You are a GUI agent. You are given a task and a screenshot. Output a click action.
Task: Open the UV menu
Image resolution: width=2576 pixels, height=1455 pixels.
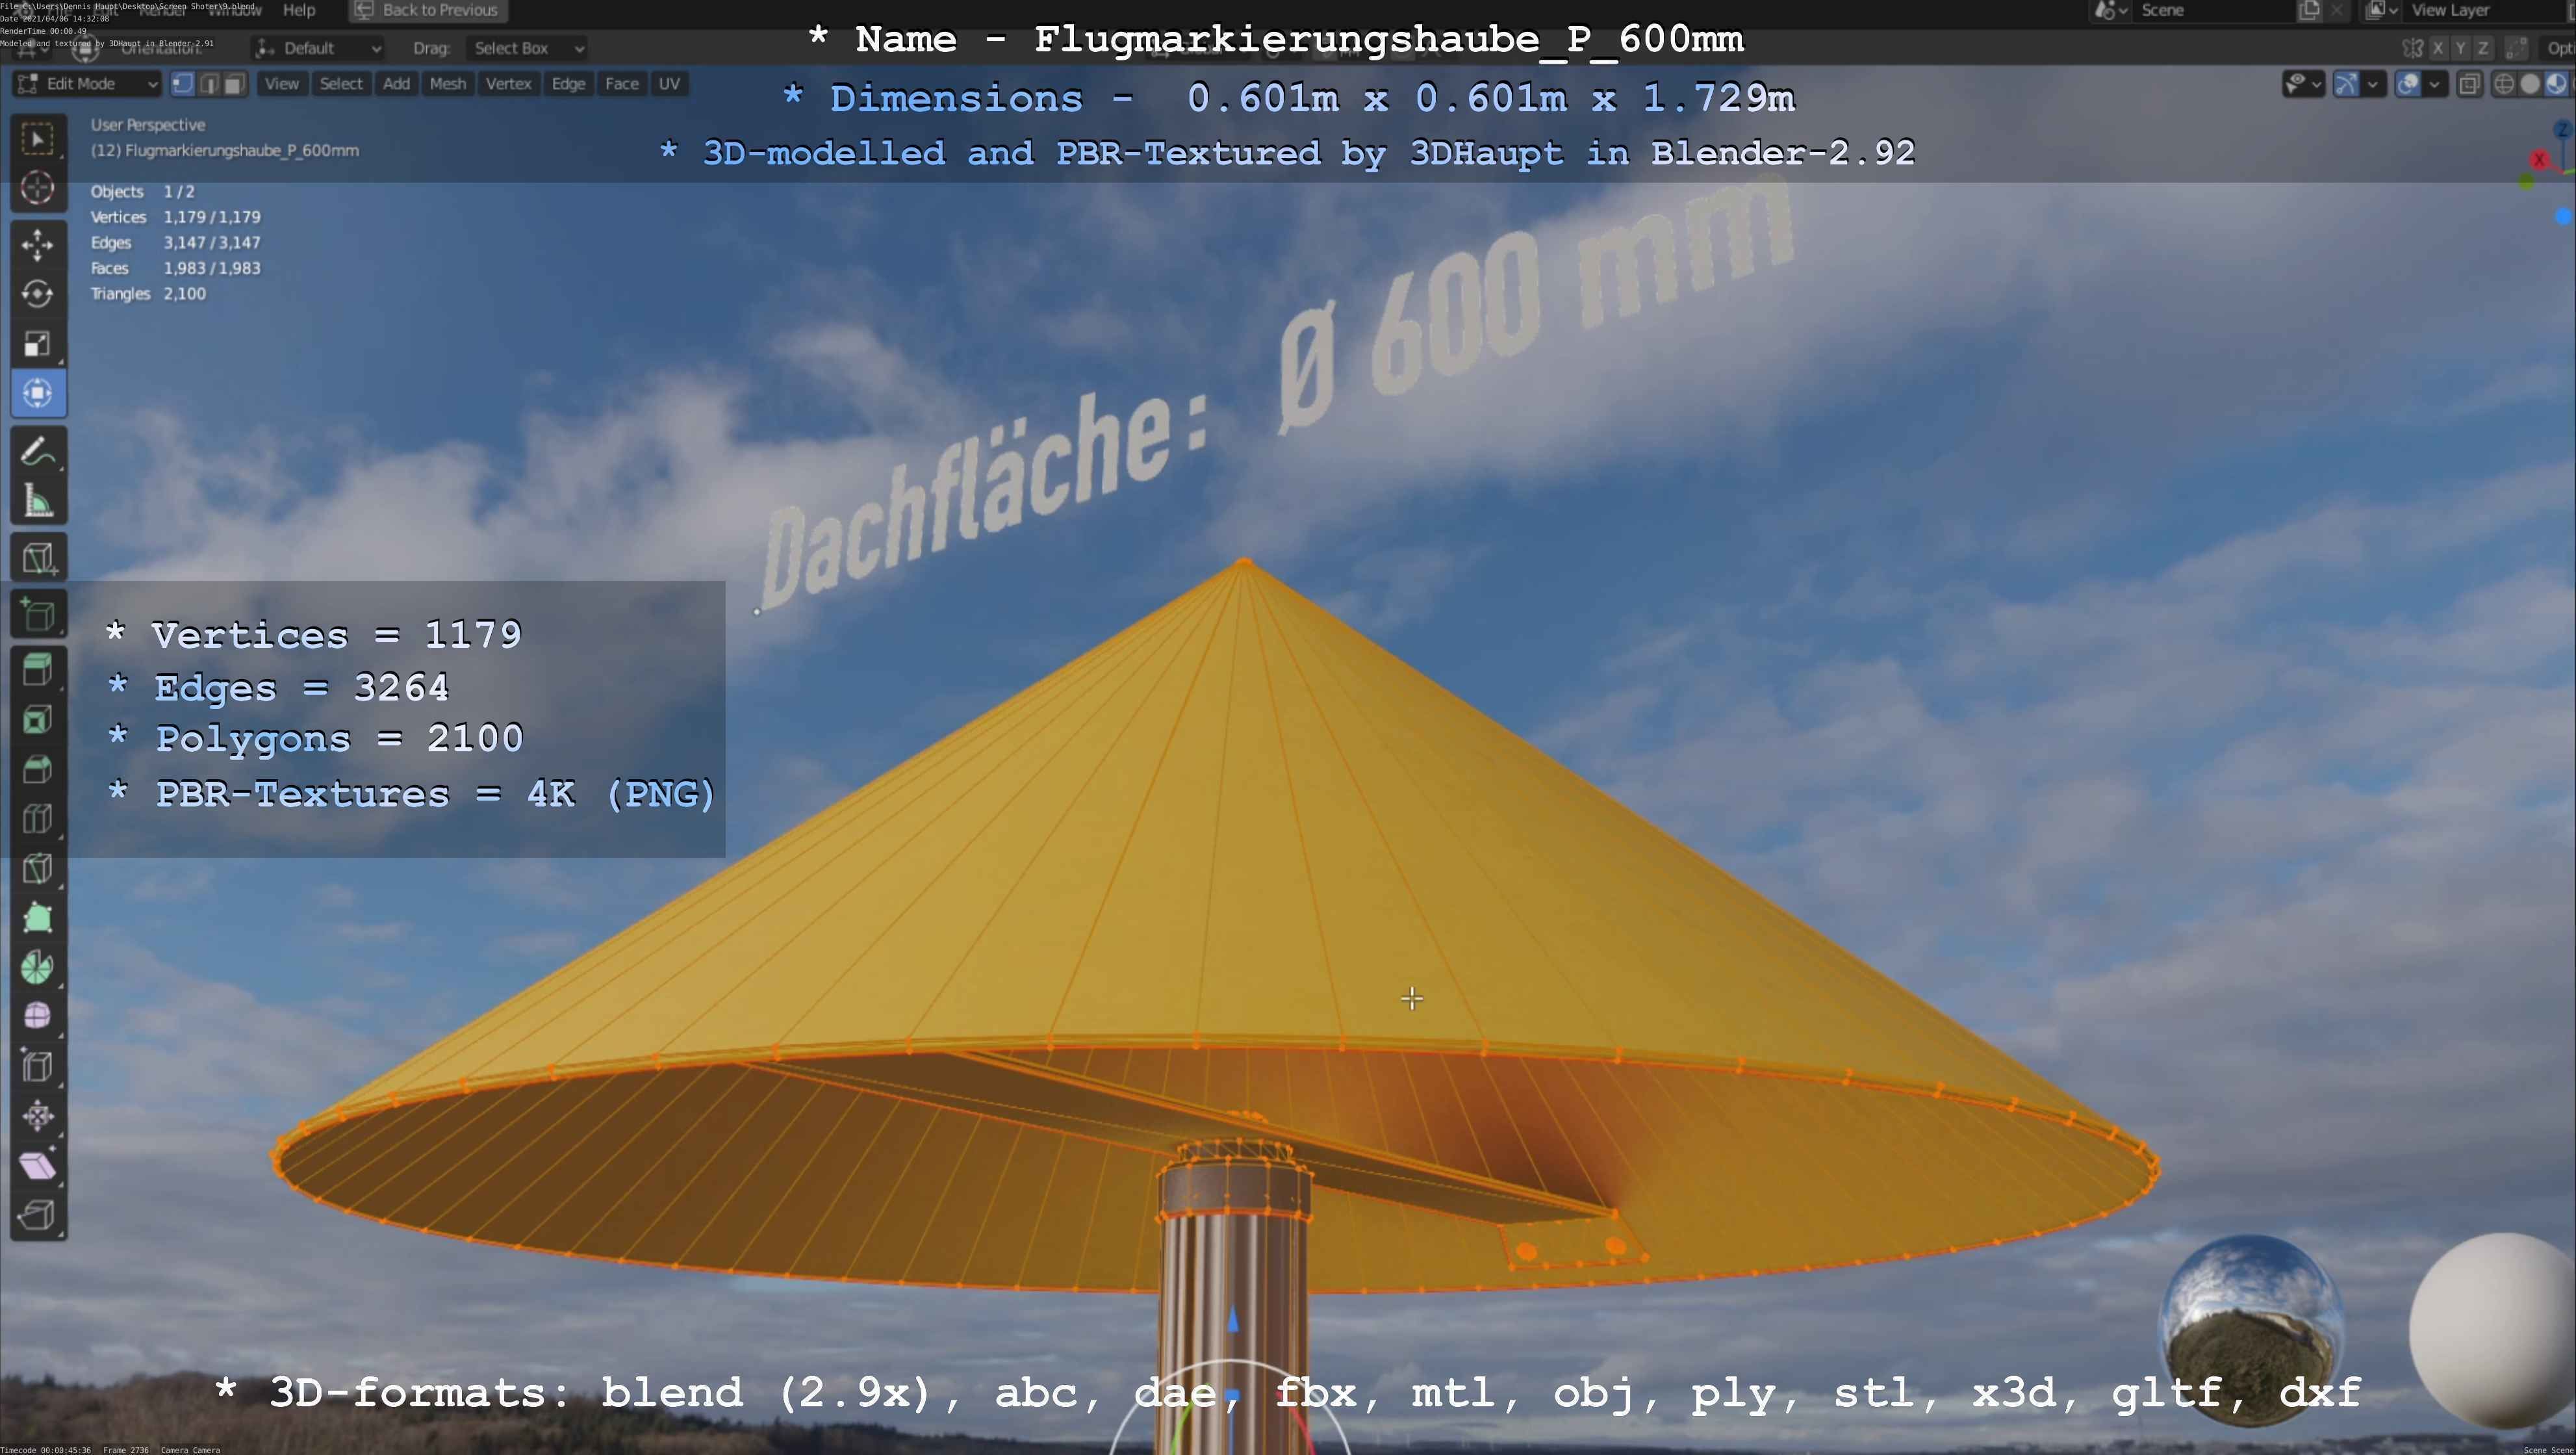click(x=669, y=84)
